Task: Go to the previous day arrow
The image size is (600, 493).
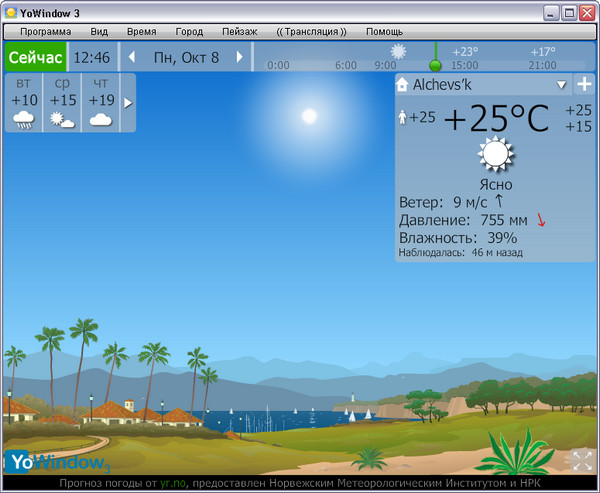Action: [132, 57]
